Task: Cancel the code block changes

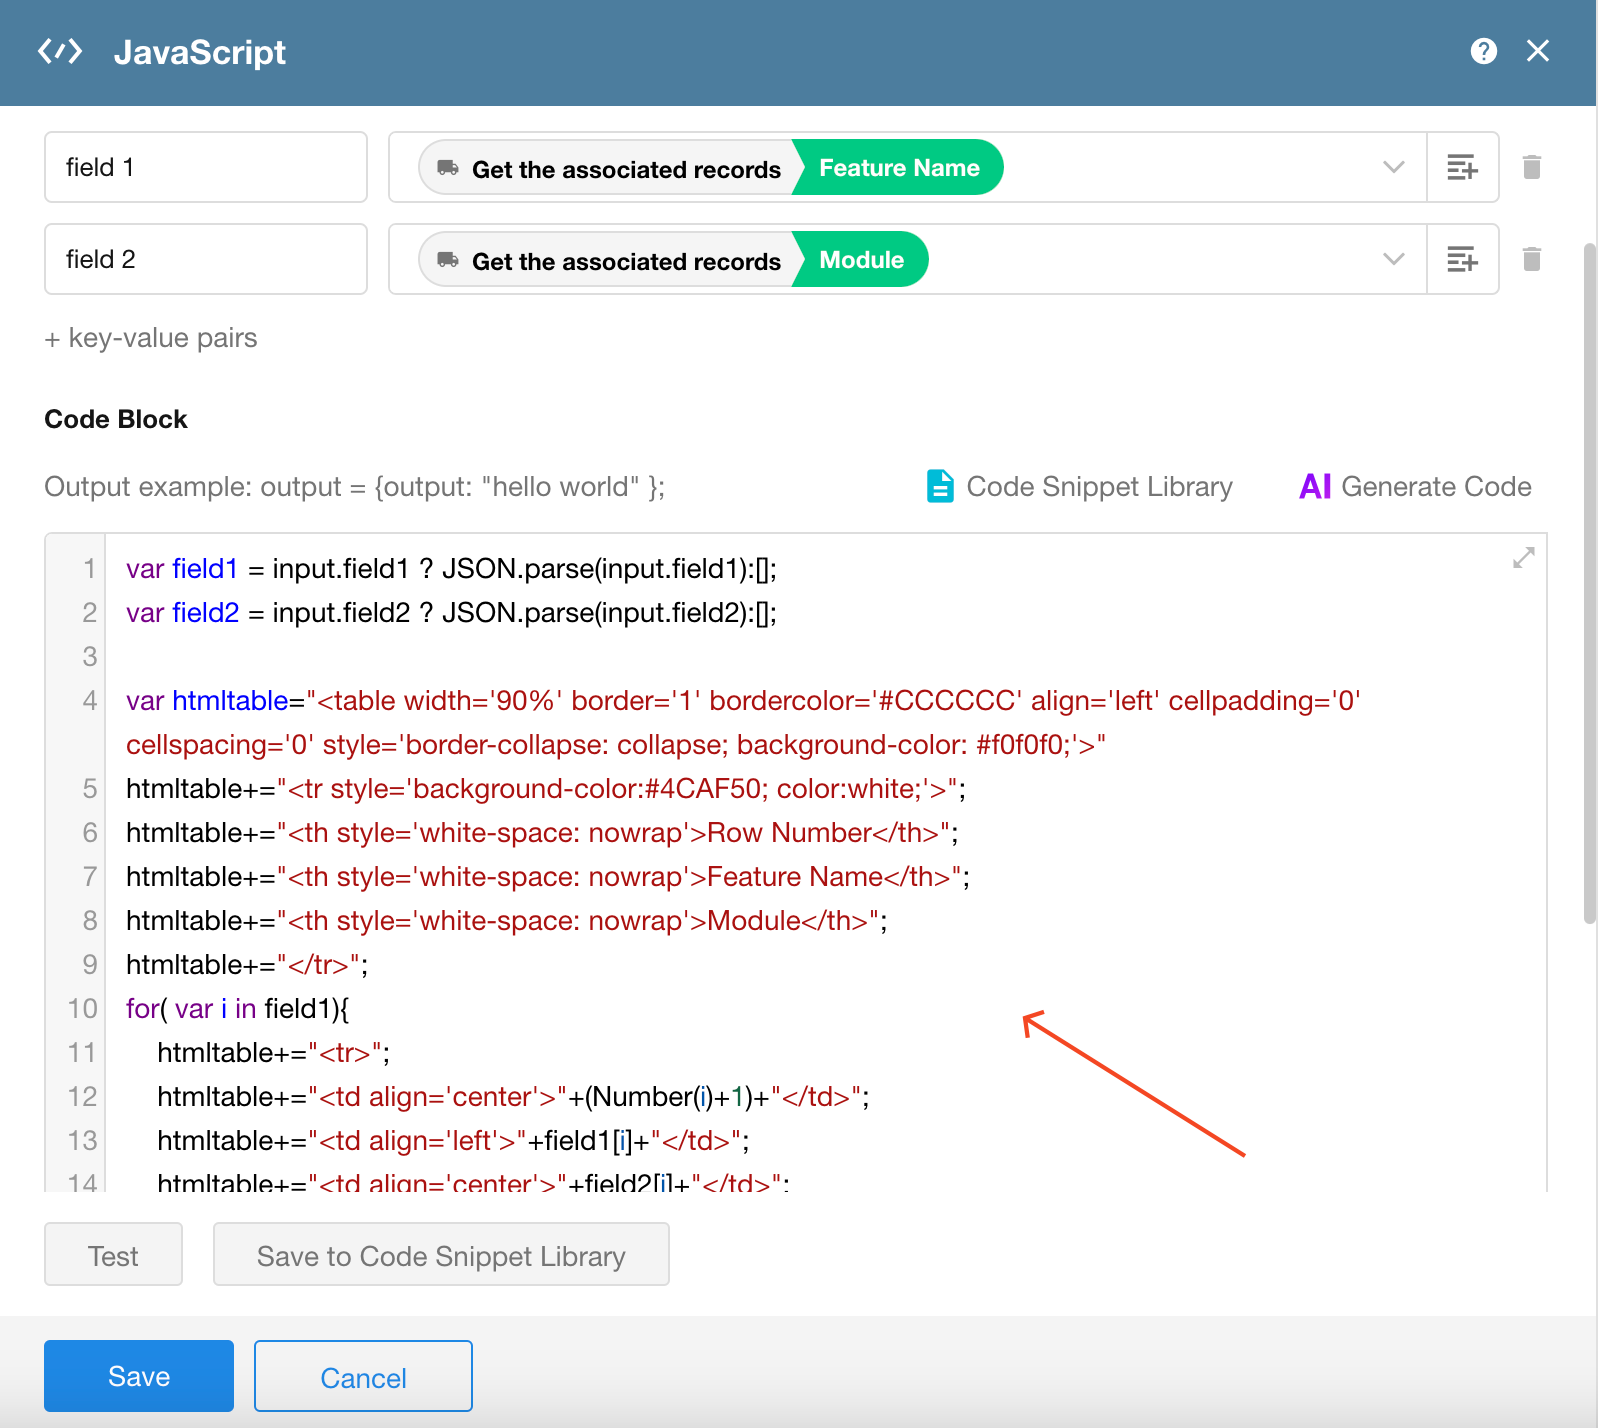Action: [x=363, y=1377]
